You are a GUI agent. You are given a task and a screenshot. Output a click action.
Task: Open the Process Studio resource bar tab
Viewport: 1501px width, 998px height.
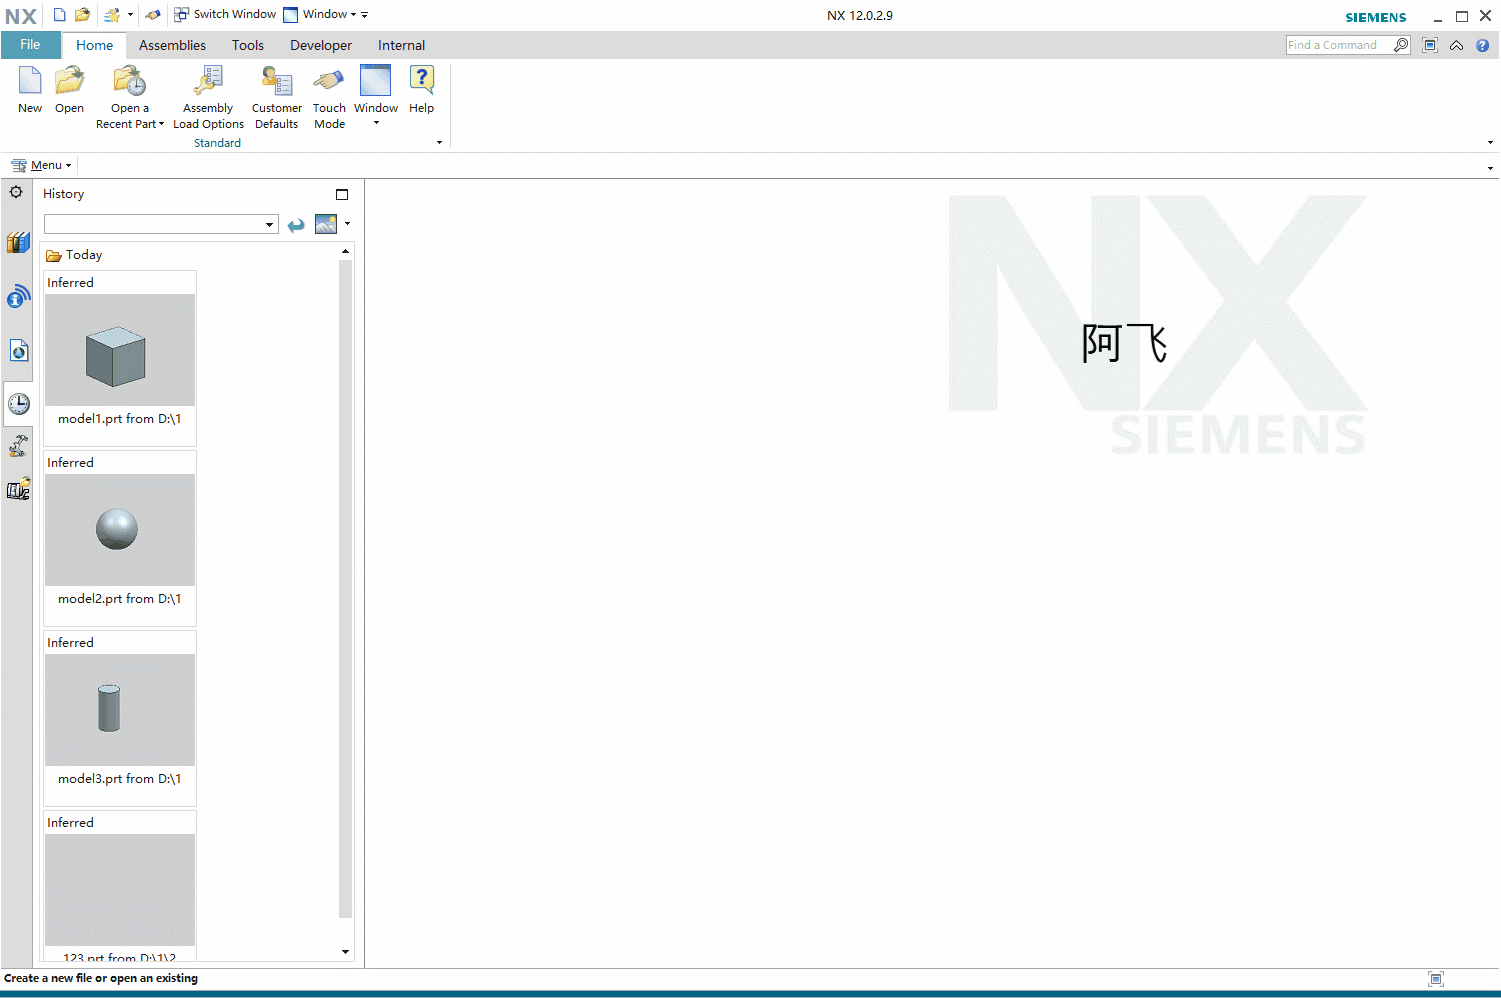click(x=18, y=446)
